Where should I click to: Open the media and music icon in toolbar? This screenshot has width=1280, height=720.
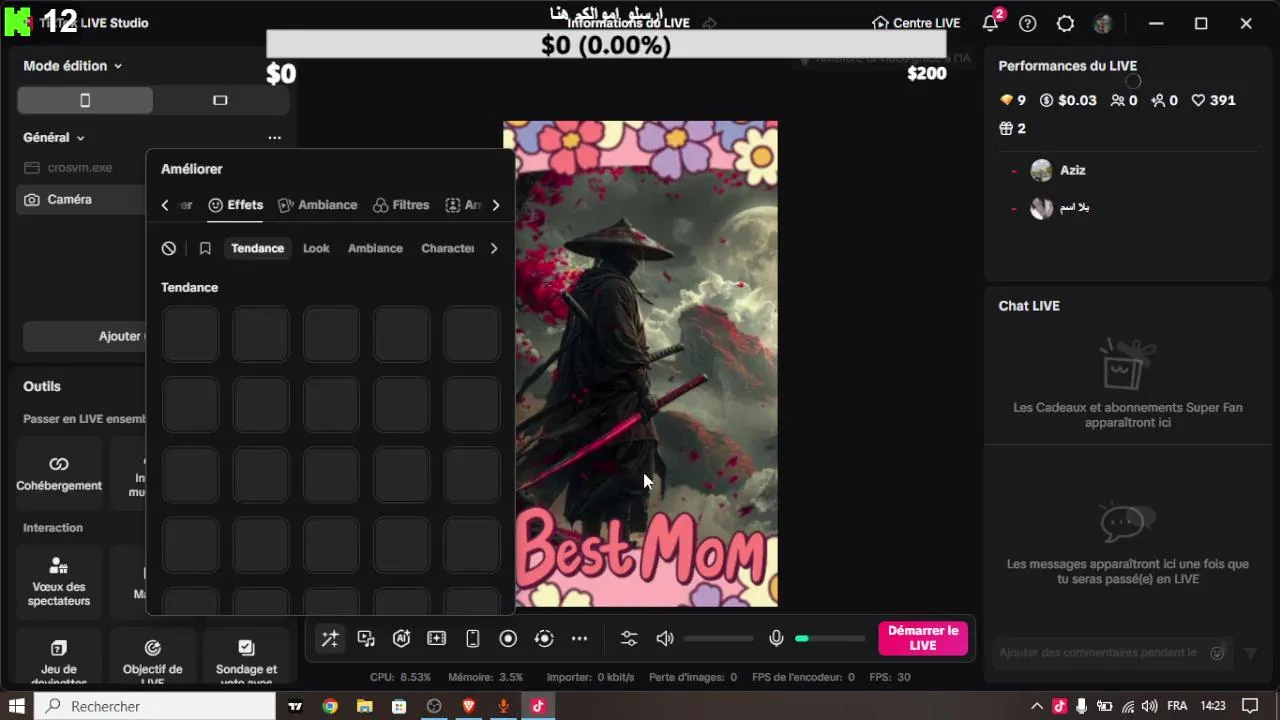366,639
